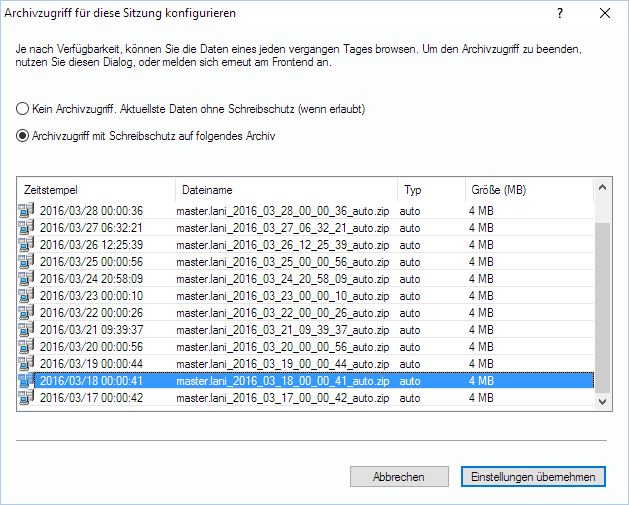Click archive icon for 2016/03/21 09:39:37

click(x=26, y=329)
